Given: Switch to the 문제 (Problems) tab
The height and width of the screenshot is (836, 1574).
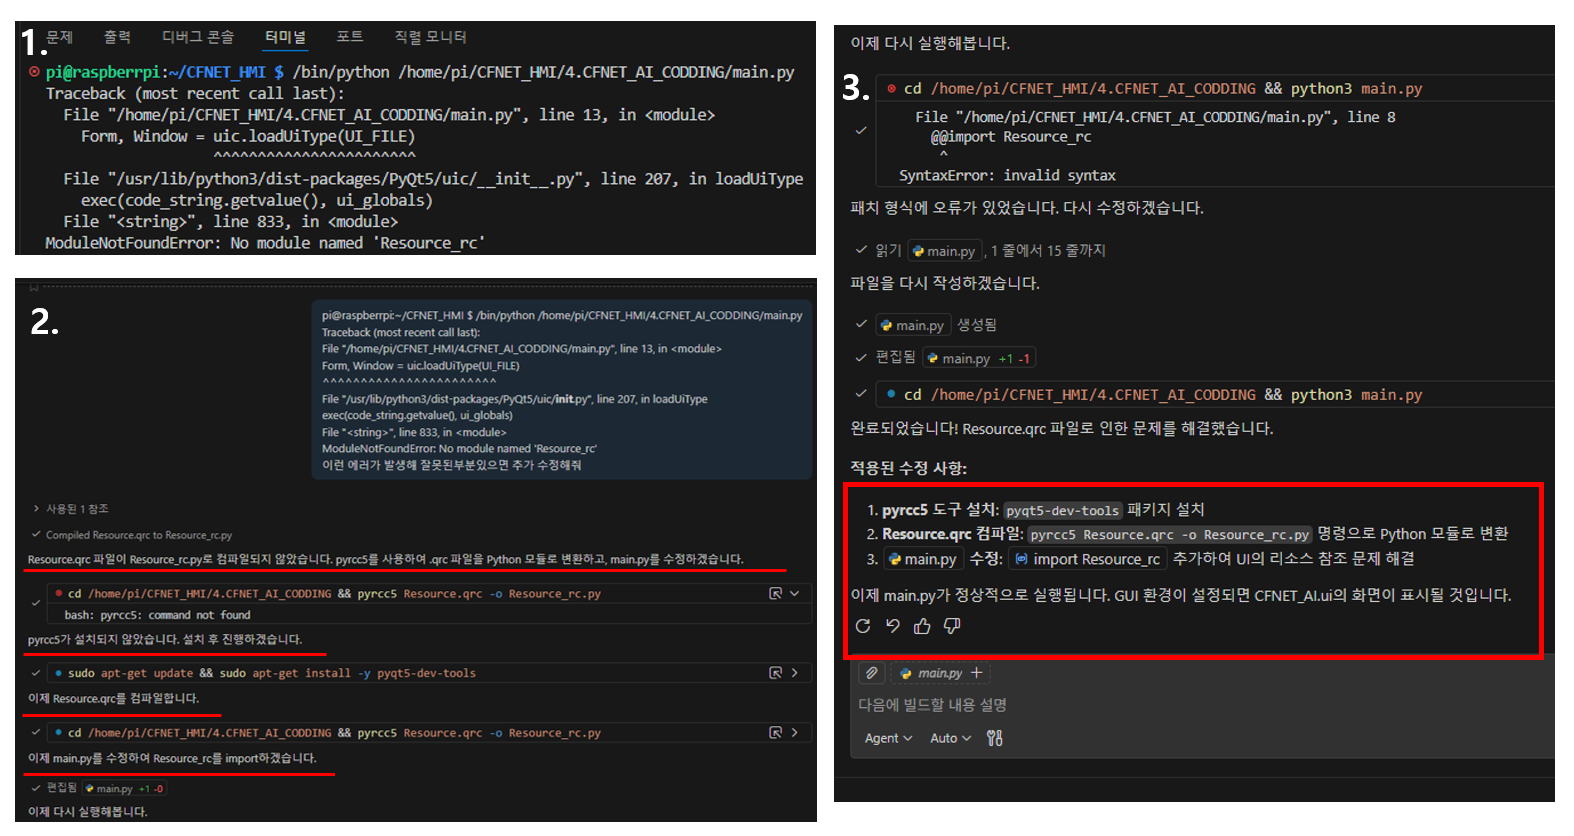Looking at the screenshot, I should tap(60, 37).
